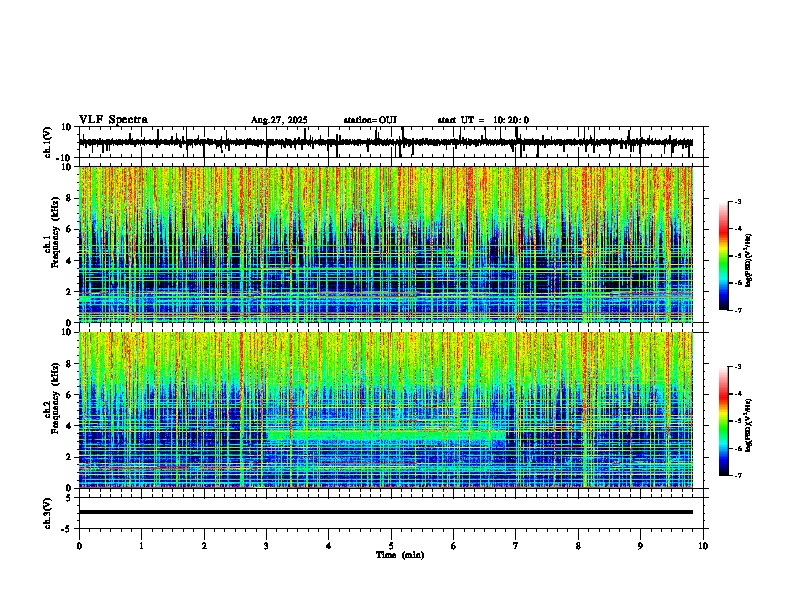Click the "2" kHz tick of ch.1 frequency axis

(x=70, y=292)
